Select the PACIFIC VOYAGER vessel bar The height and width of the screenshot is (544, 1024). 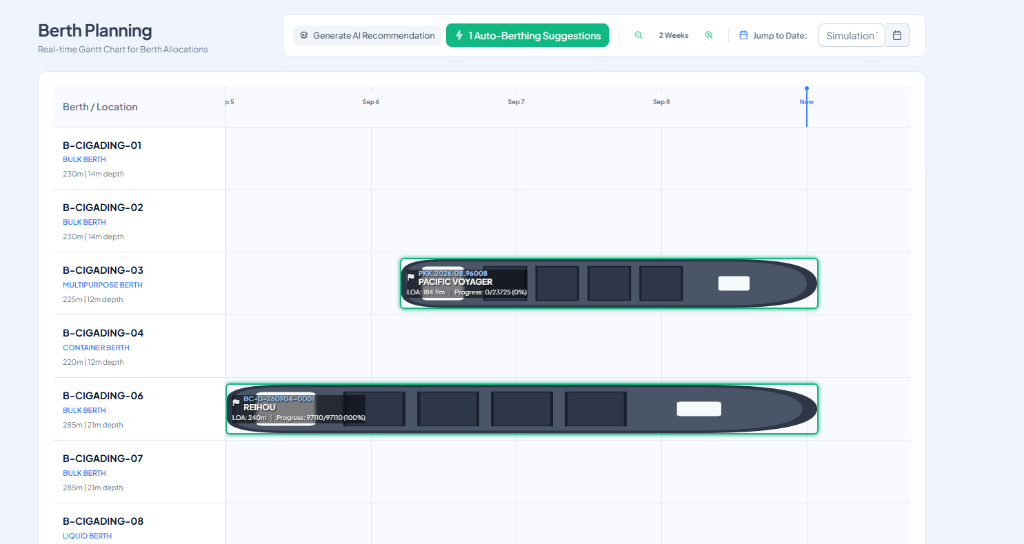[609, 283]
